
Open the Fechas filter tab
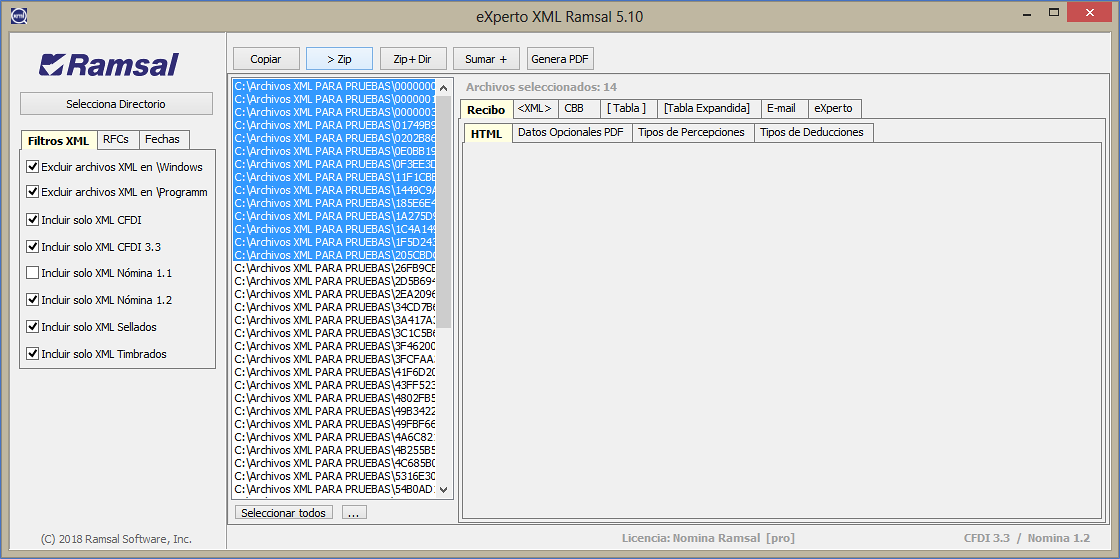[x=162, y=139]
